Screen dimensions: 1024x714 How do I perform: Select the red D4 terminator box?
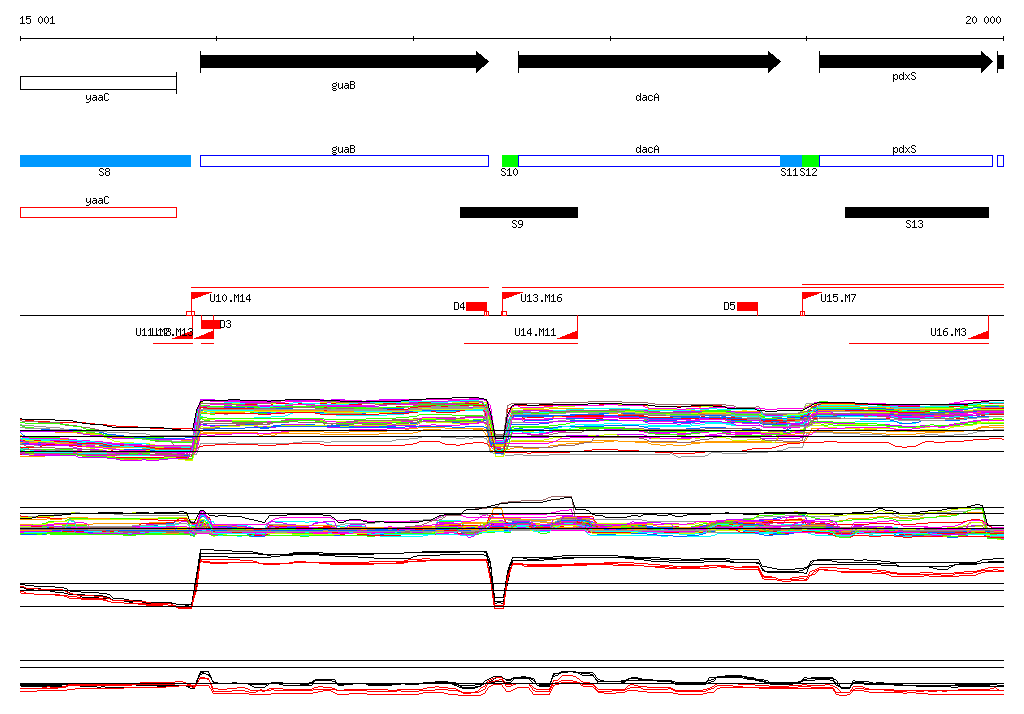point(476,306)
